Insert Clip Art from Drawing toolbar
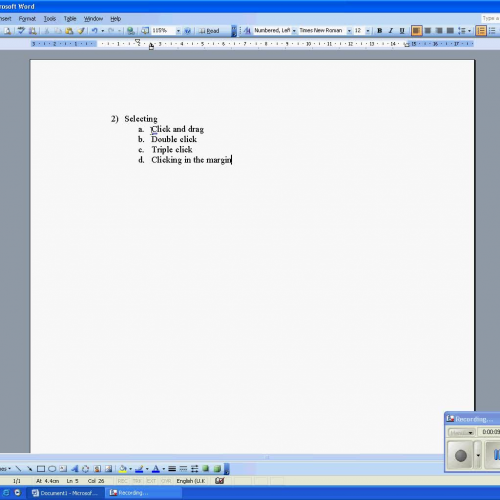Viewport: 500px width, 500px height. coord(97,469)
